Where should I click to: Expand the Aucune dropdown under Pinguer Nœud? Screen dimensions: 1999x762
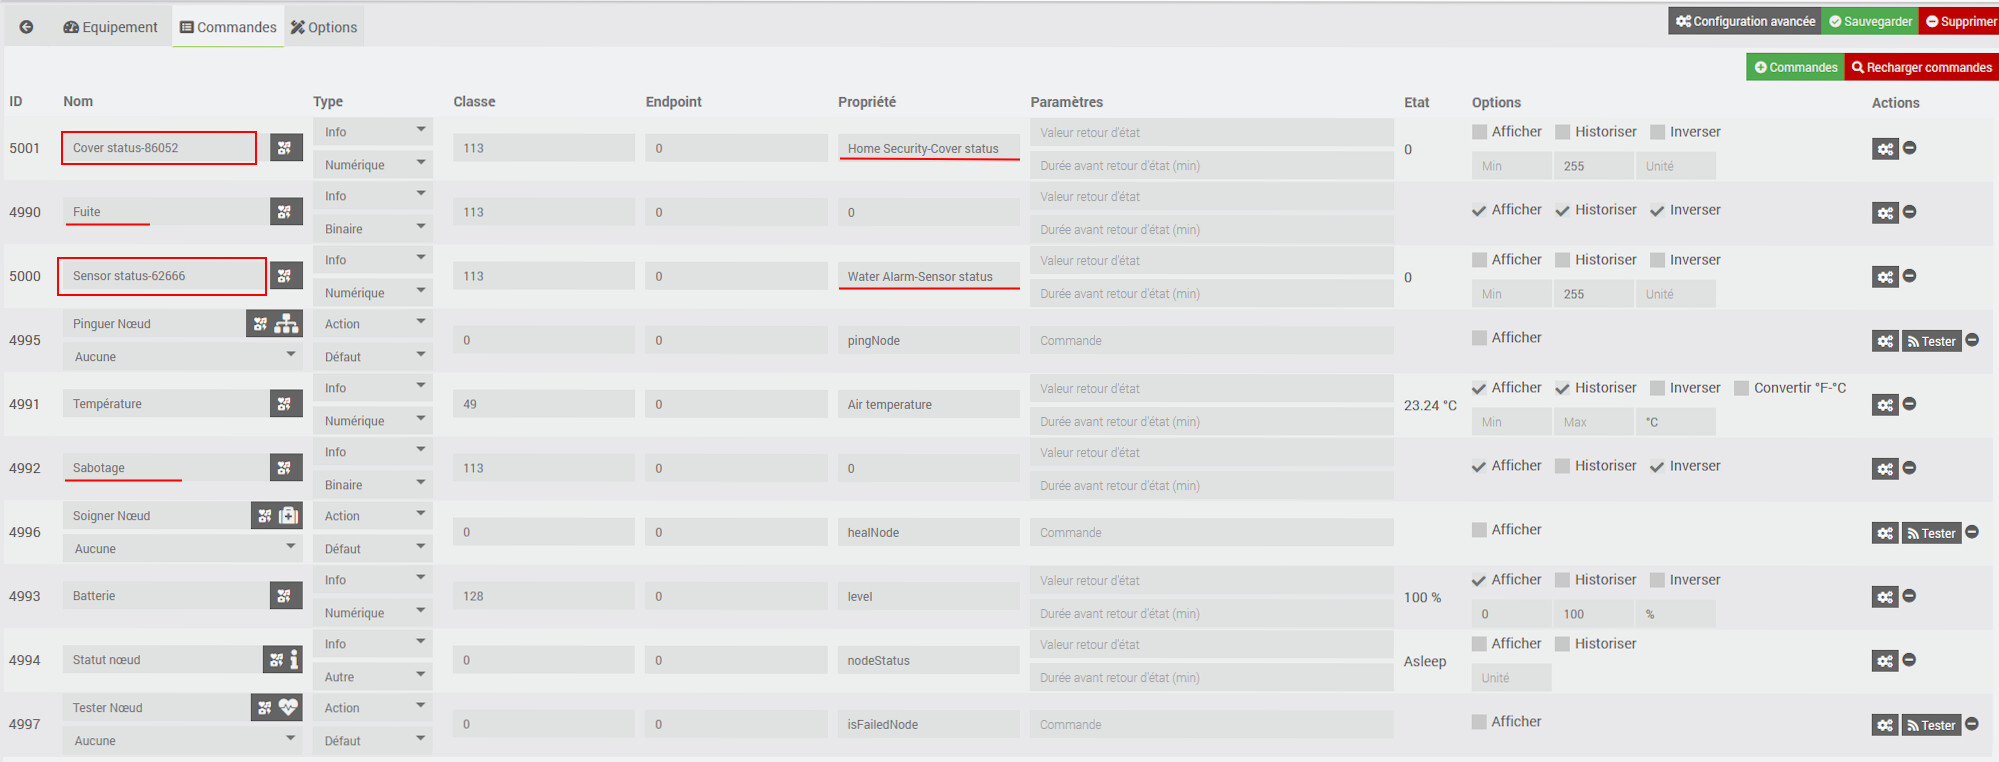181,357
